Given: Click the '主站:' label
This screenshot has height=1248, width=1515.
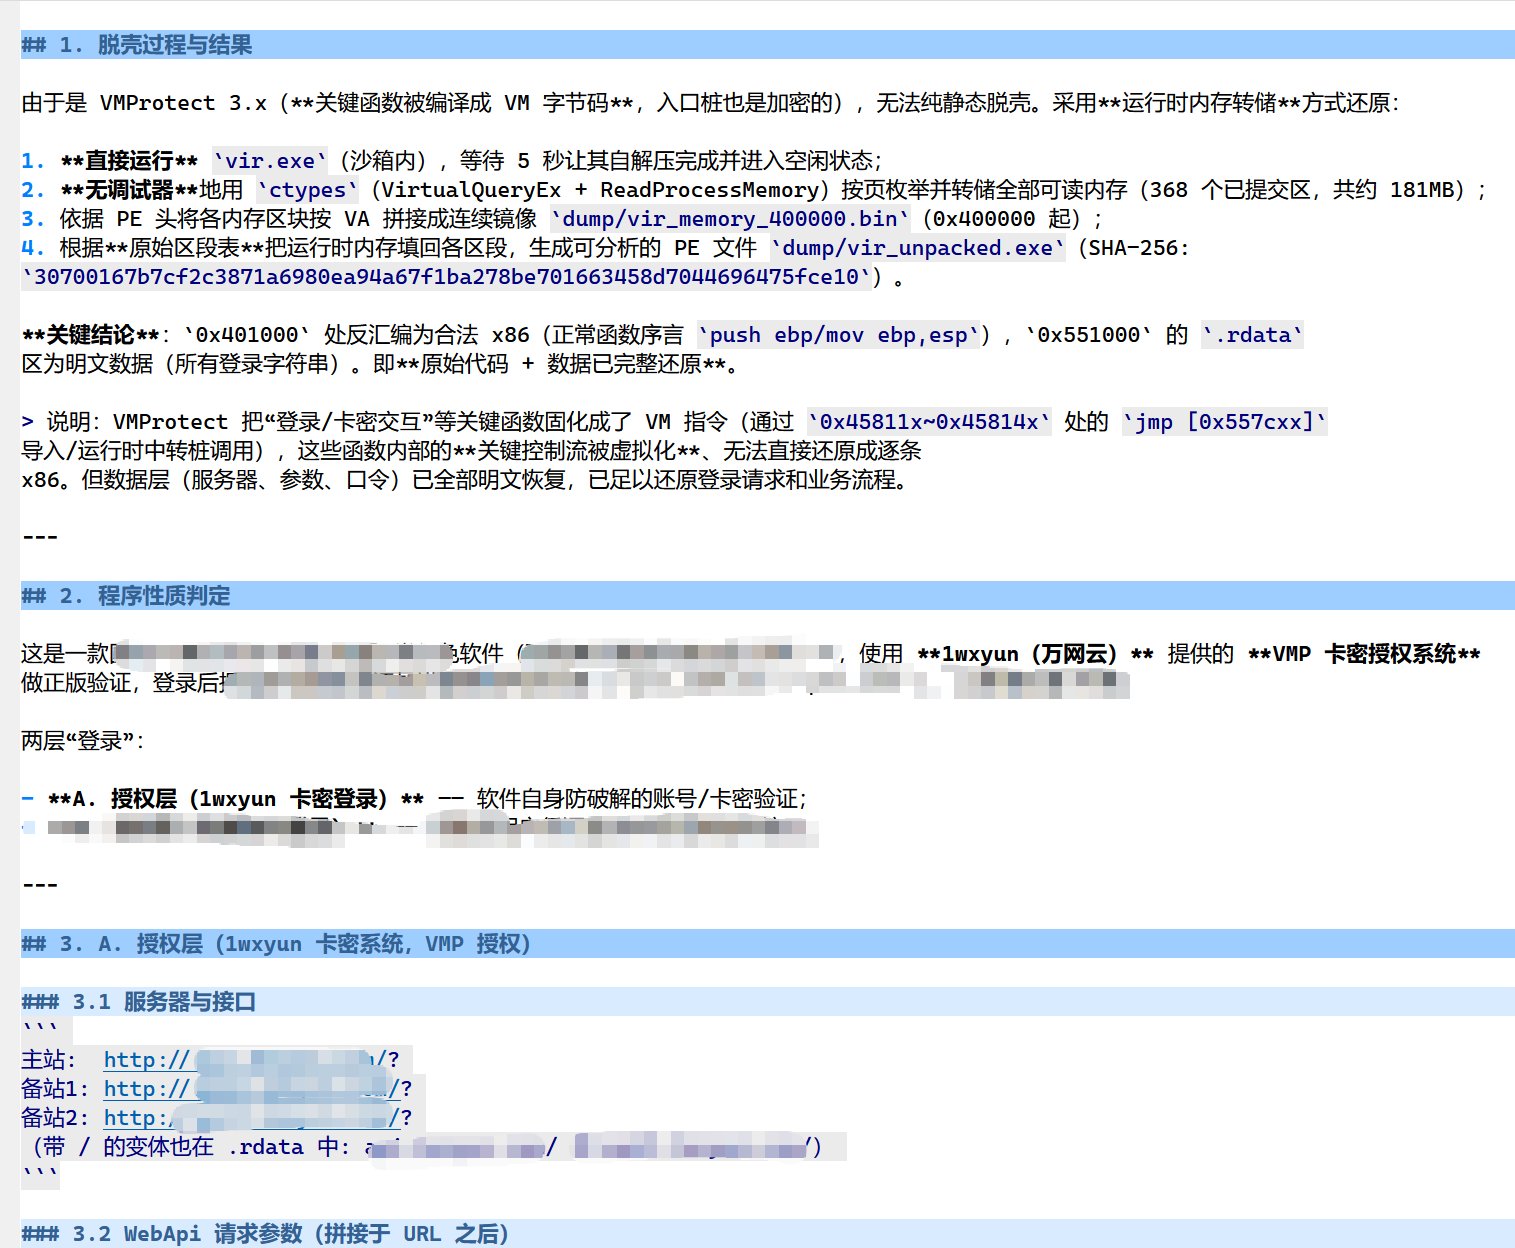Looking at the screenshot, I should [49, 1060].
